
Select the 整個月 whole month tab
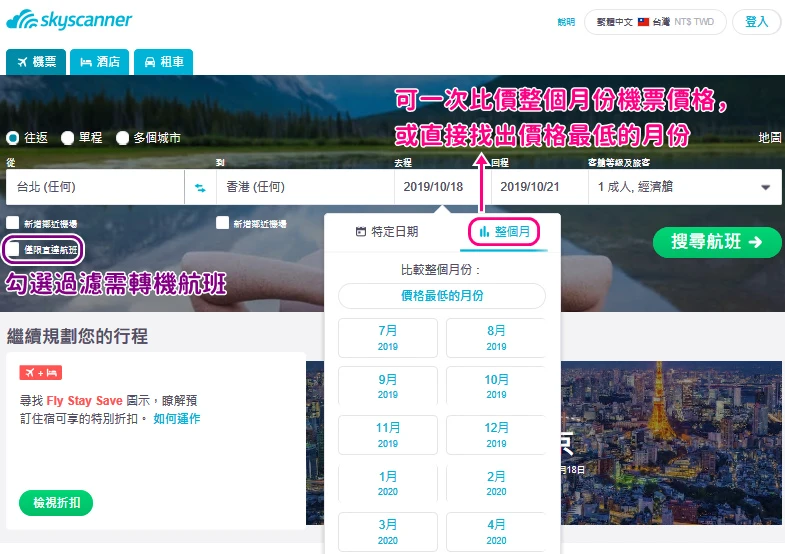505,232
